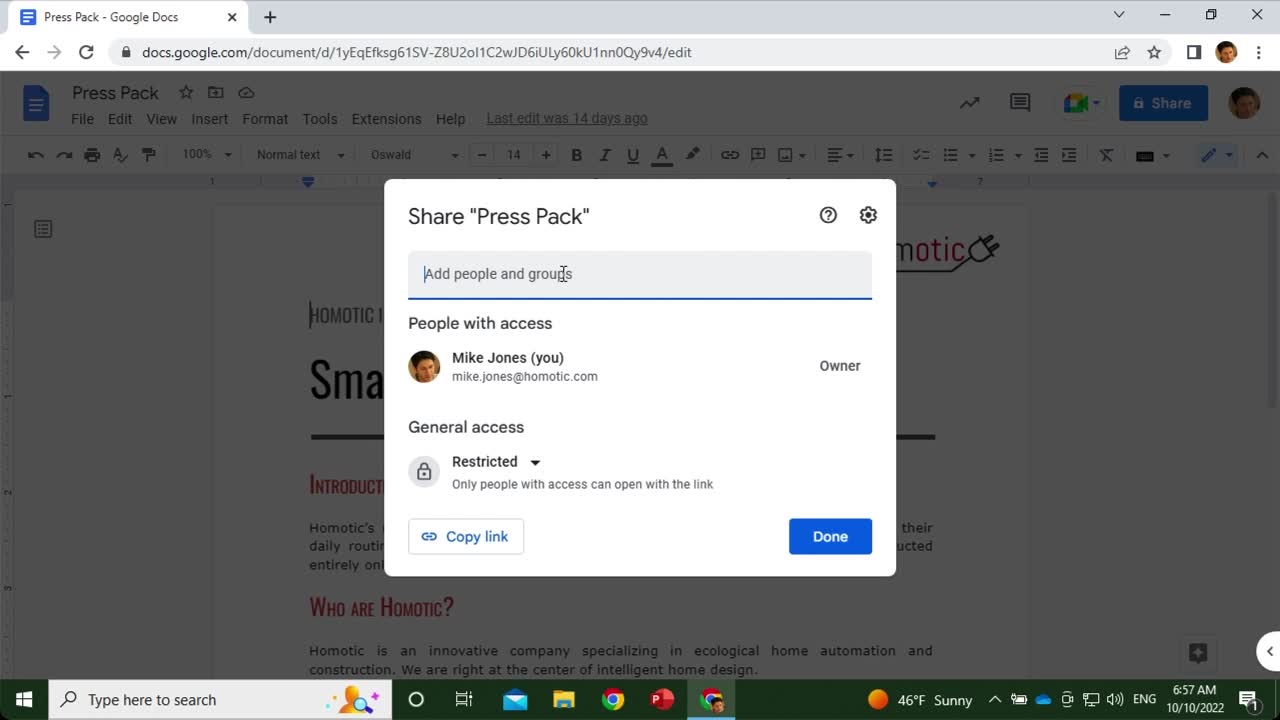Open share settings gear icon
The width and height of the screenshot is (1280, 720).
pyautogui.click(x=868, y=215)
